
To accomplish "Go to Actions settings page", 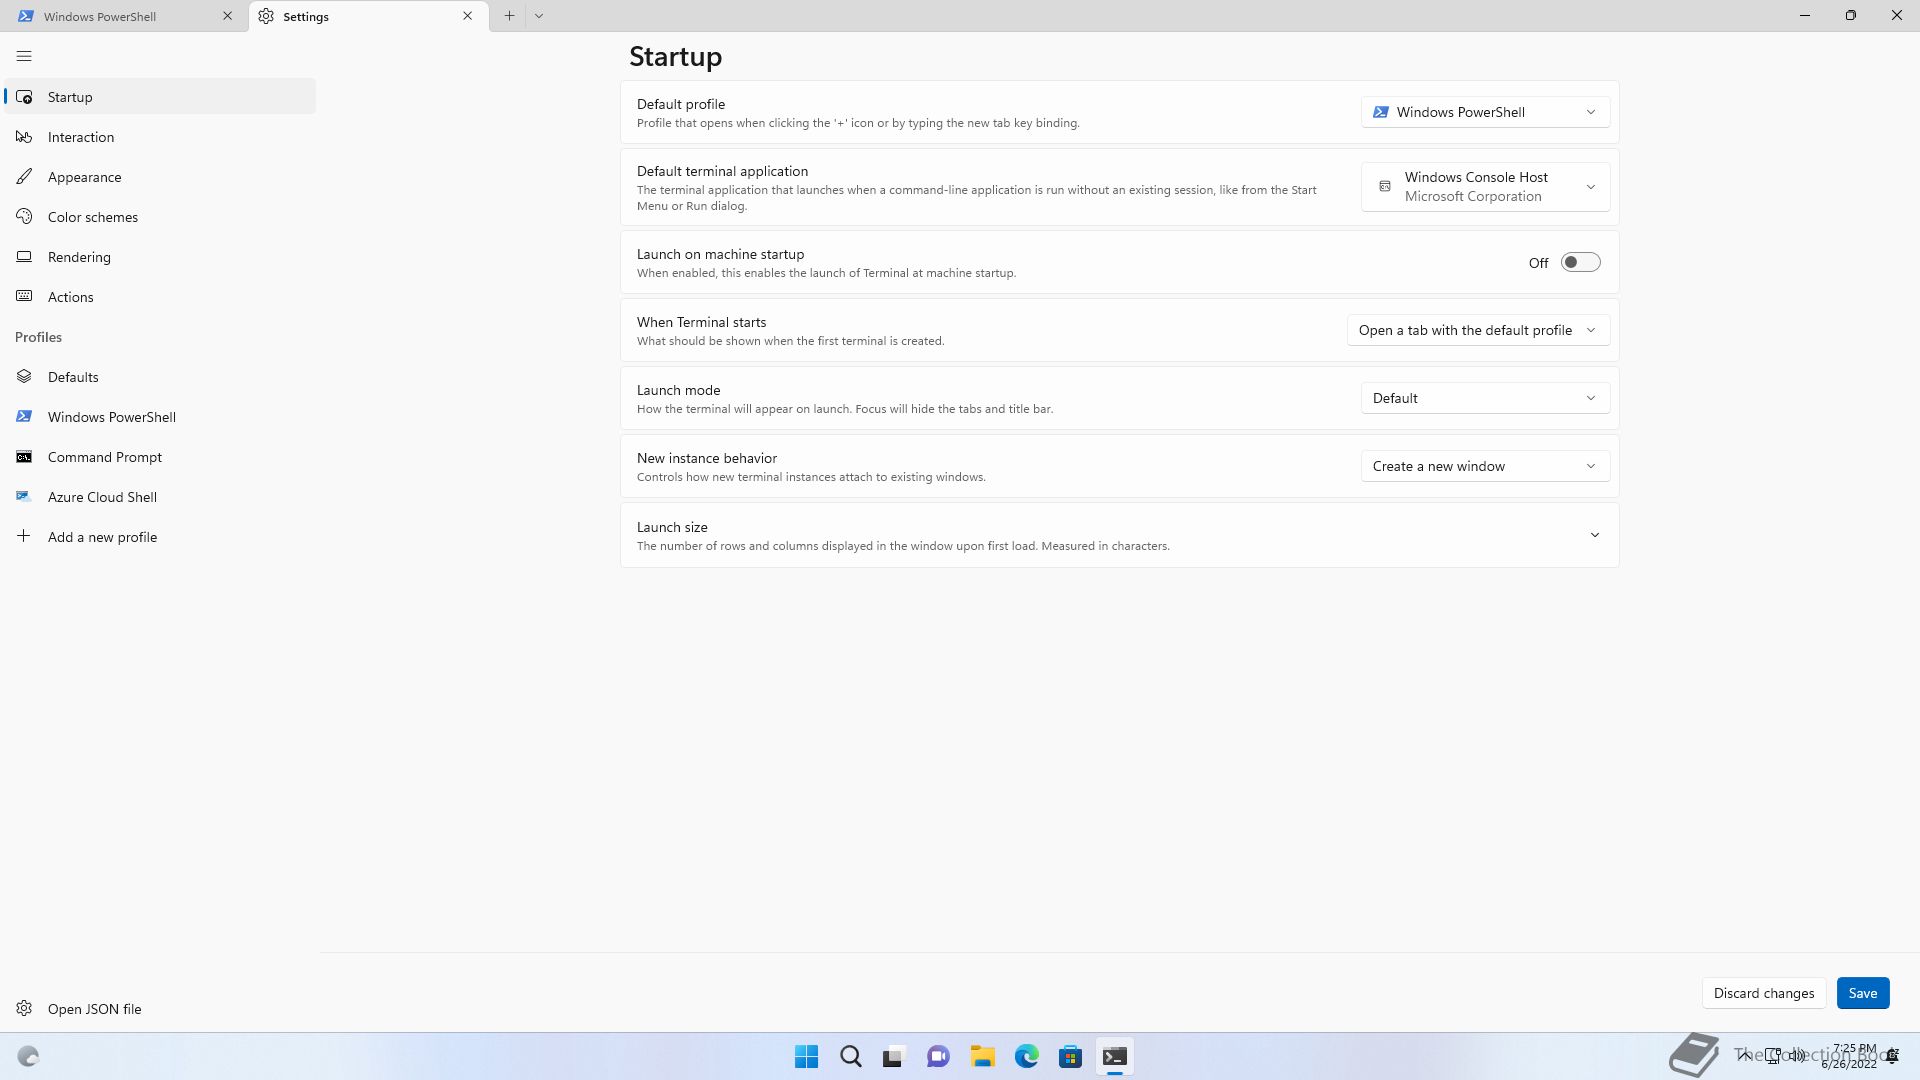I will [160, 297].
